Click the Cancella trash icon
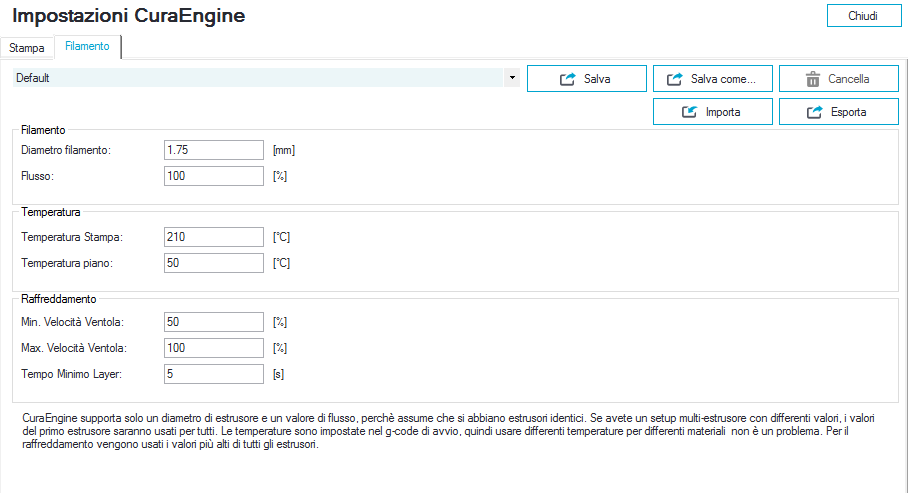This screenshot has width=908, height=493. click(813, 79)
